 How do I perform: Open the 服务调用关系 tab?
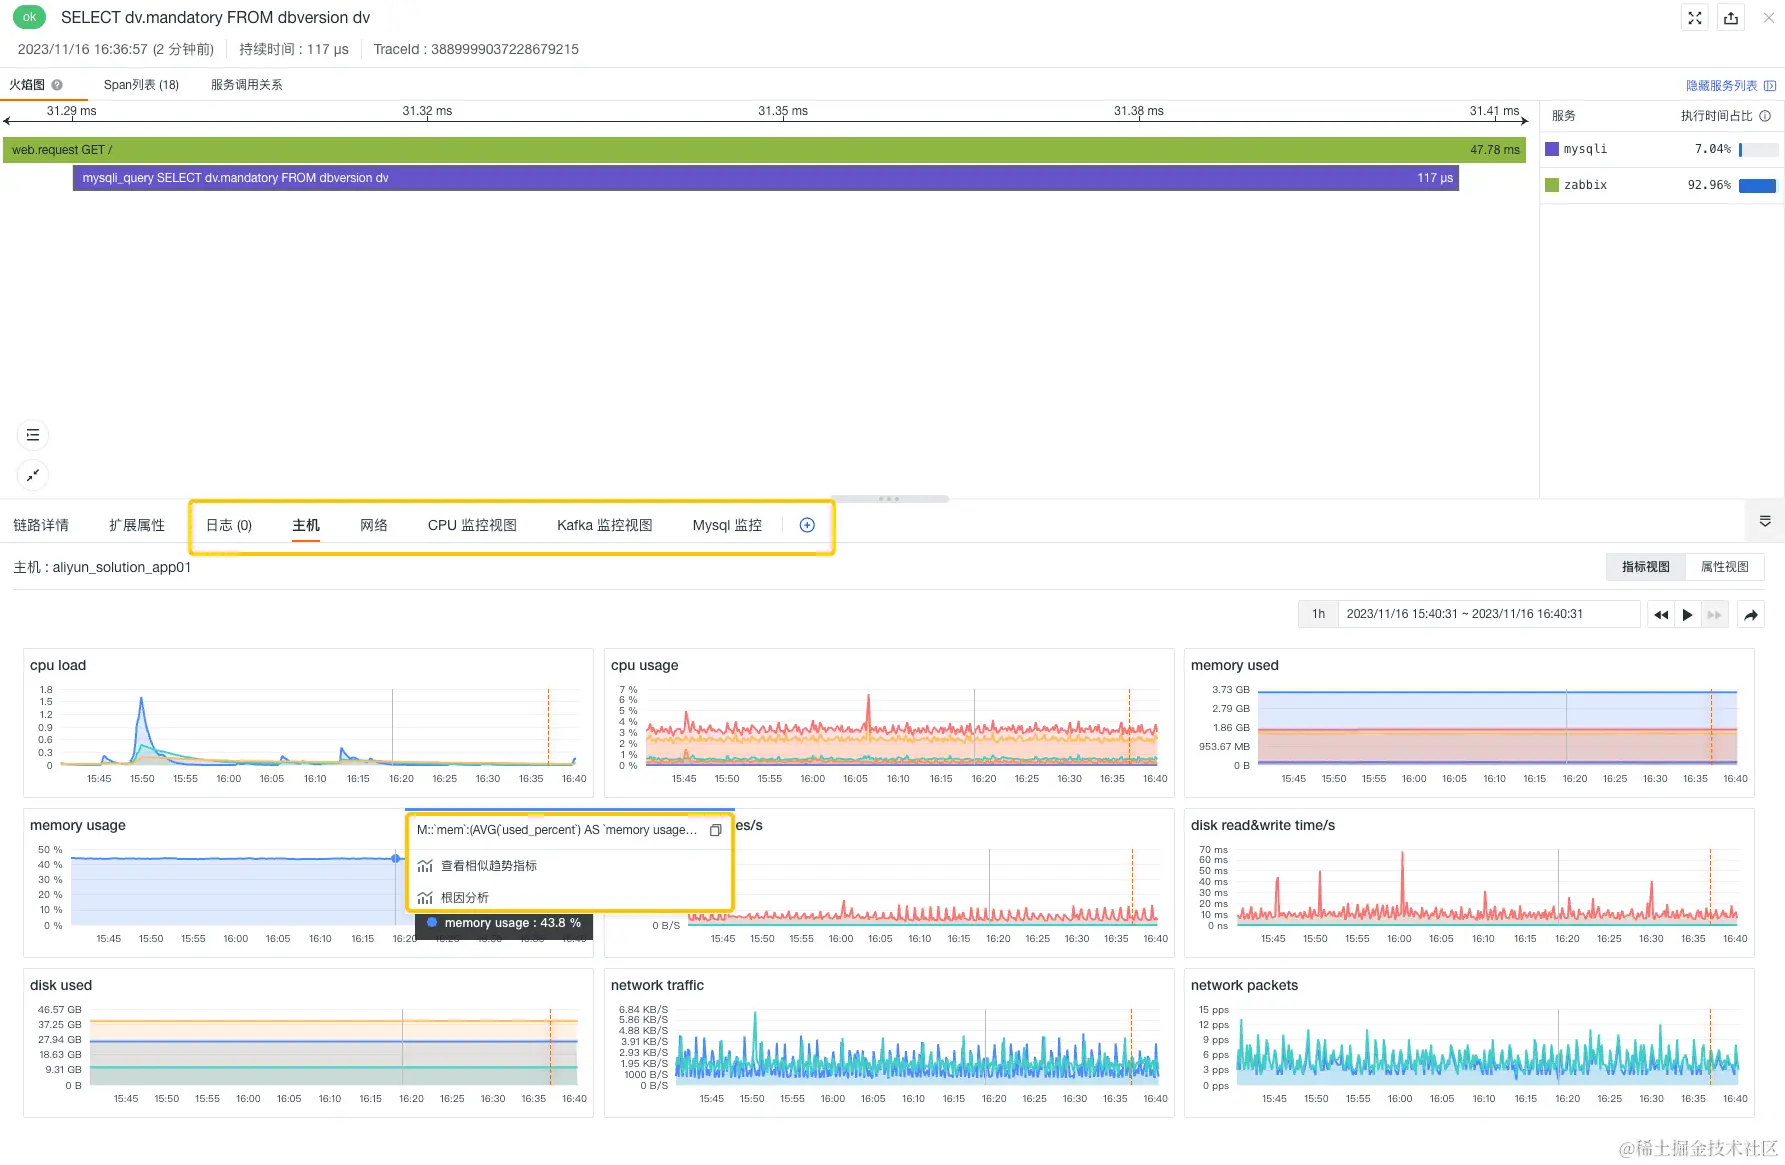click(246, 85)
